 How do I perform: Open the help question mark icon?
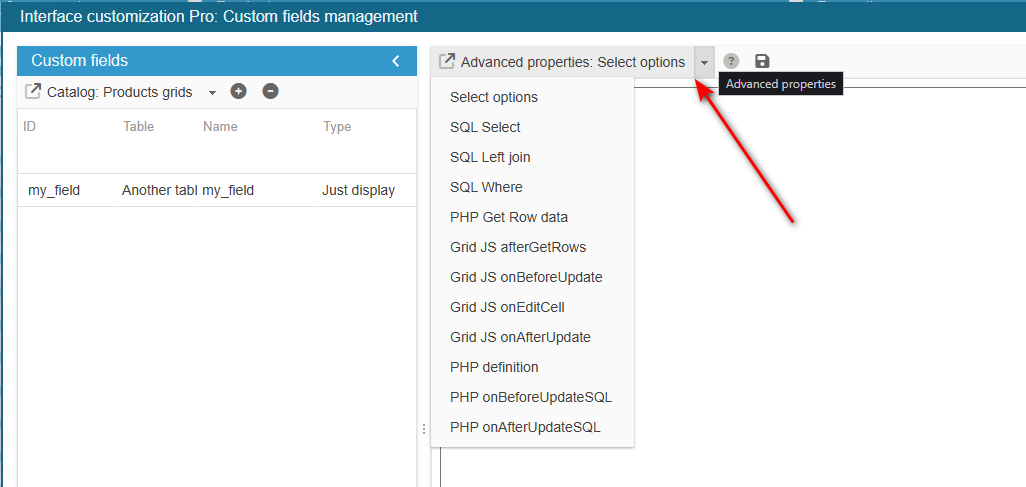coord(731,62)
